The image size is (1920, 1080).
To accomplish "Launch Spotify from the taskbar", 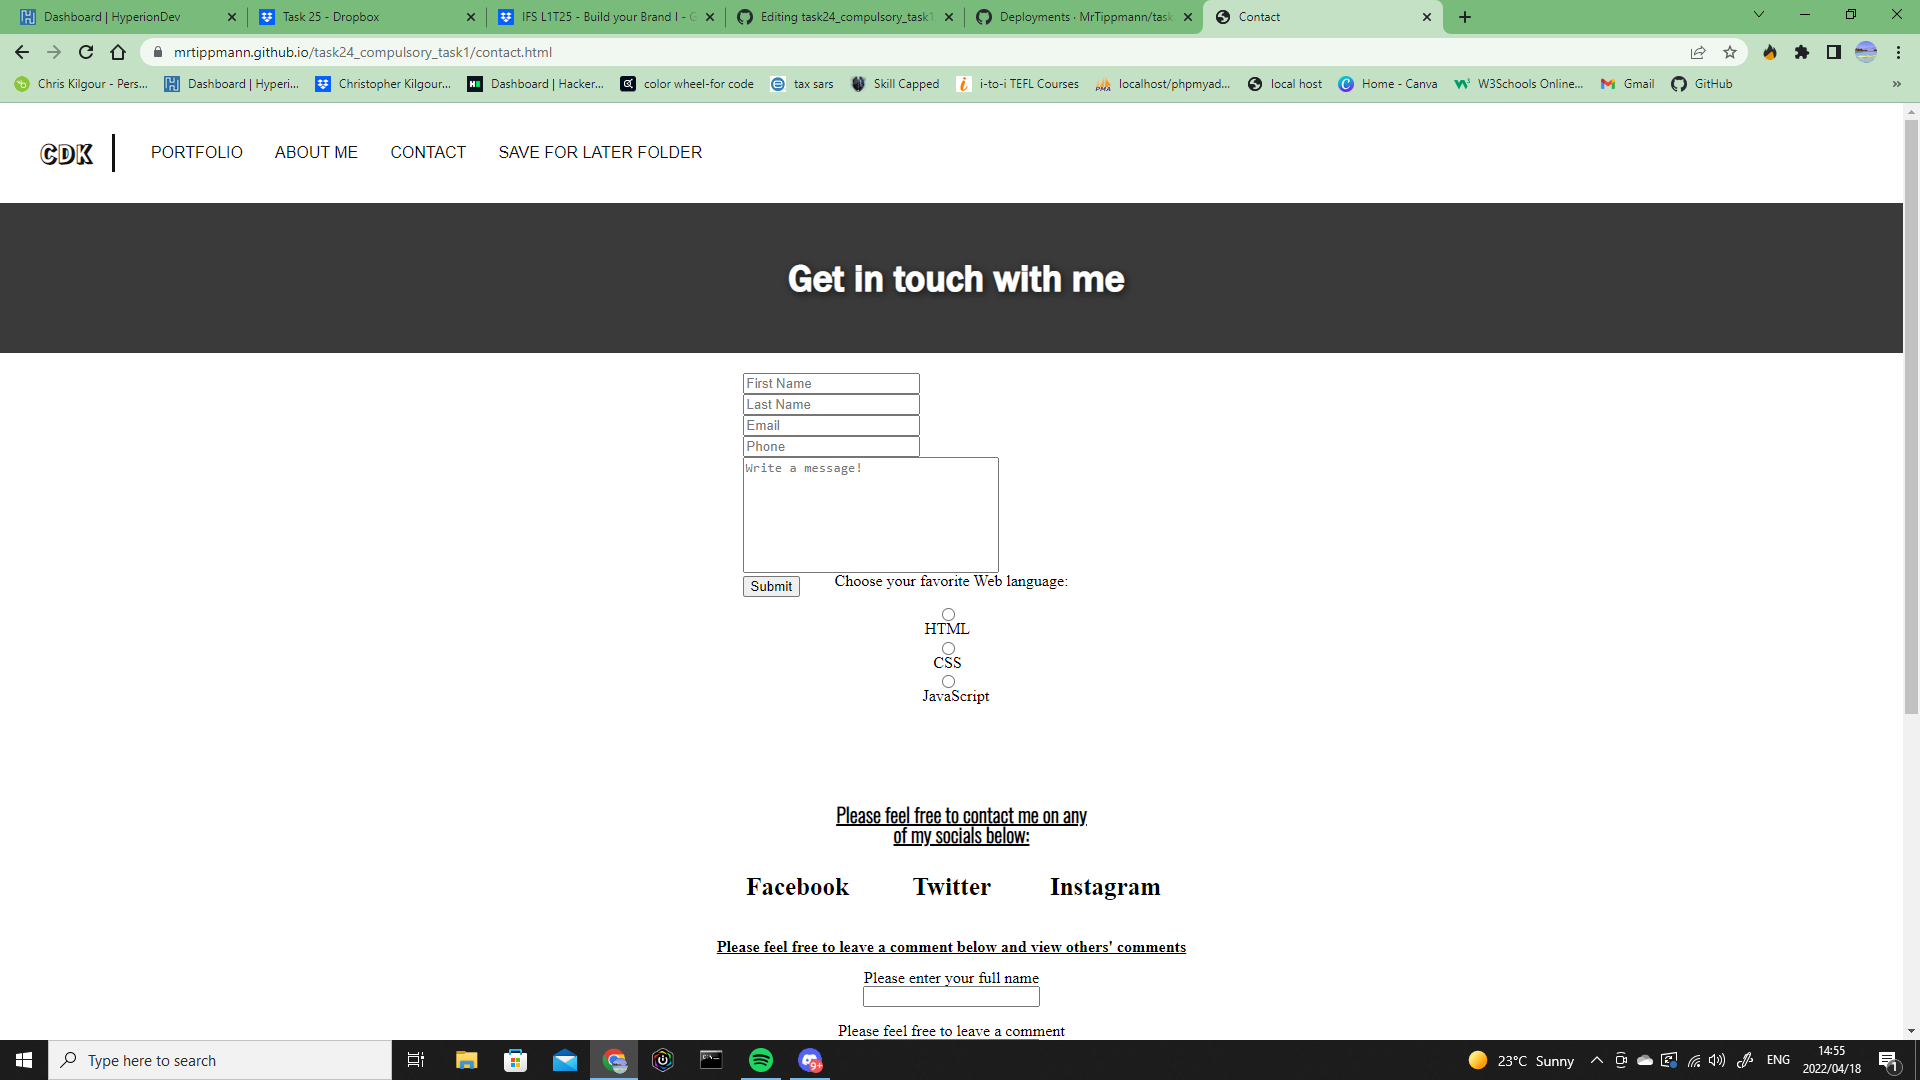I will point(761,1060).
